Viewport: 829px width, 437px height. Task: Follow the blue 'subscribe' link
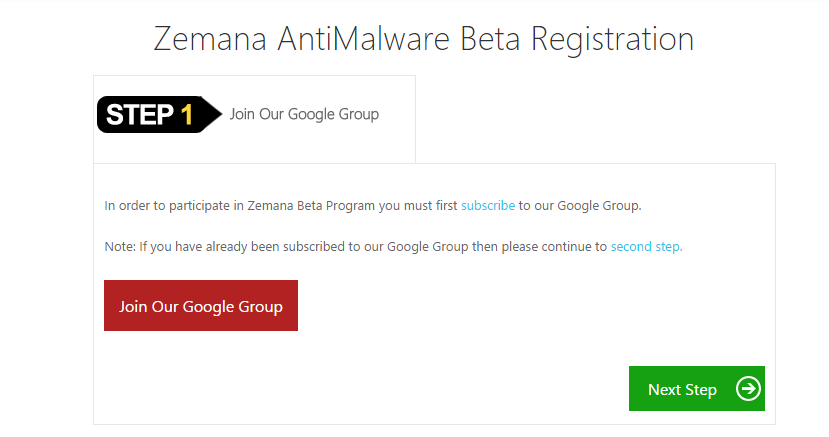point(488,206)
